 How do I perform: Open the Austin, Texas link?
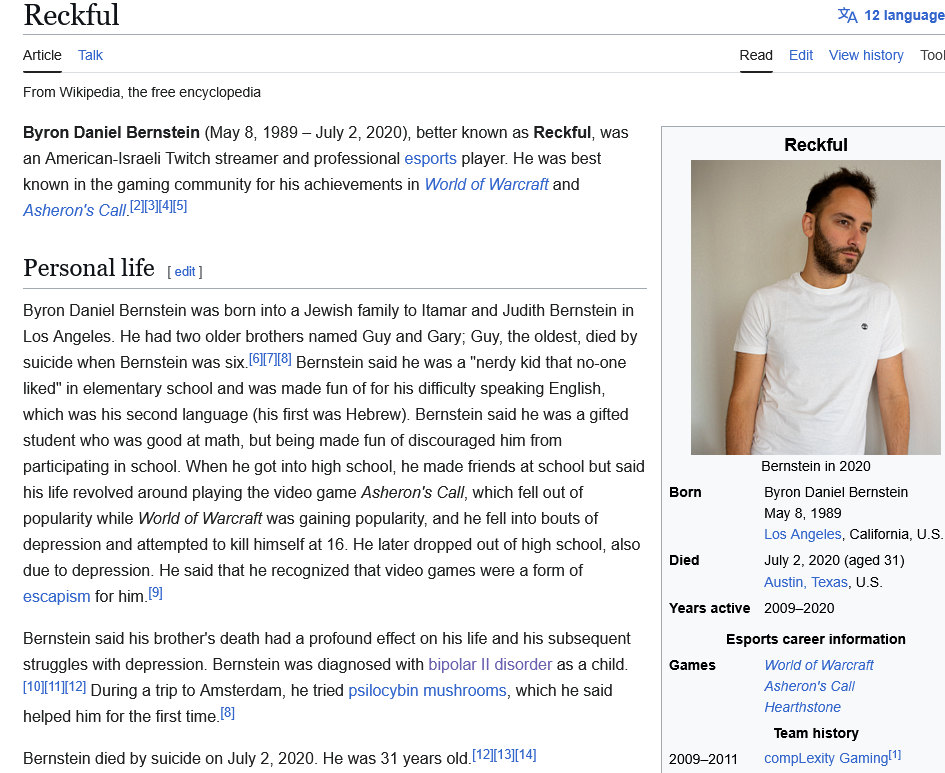pyautogui.click(x=805, y=581)
